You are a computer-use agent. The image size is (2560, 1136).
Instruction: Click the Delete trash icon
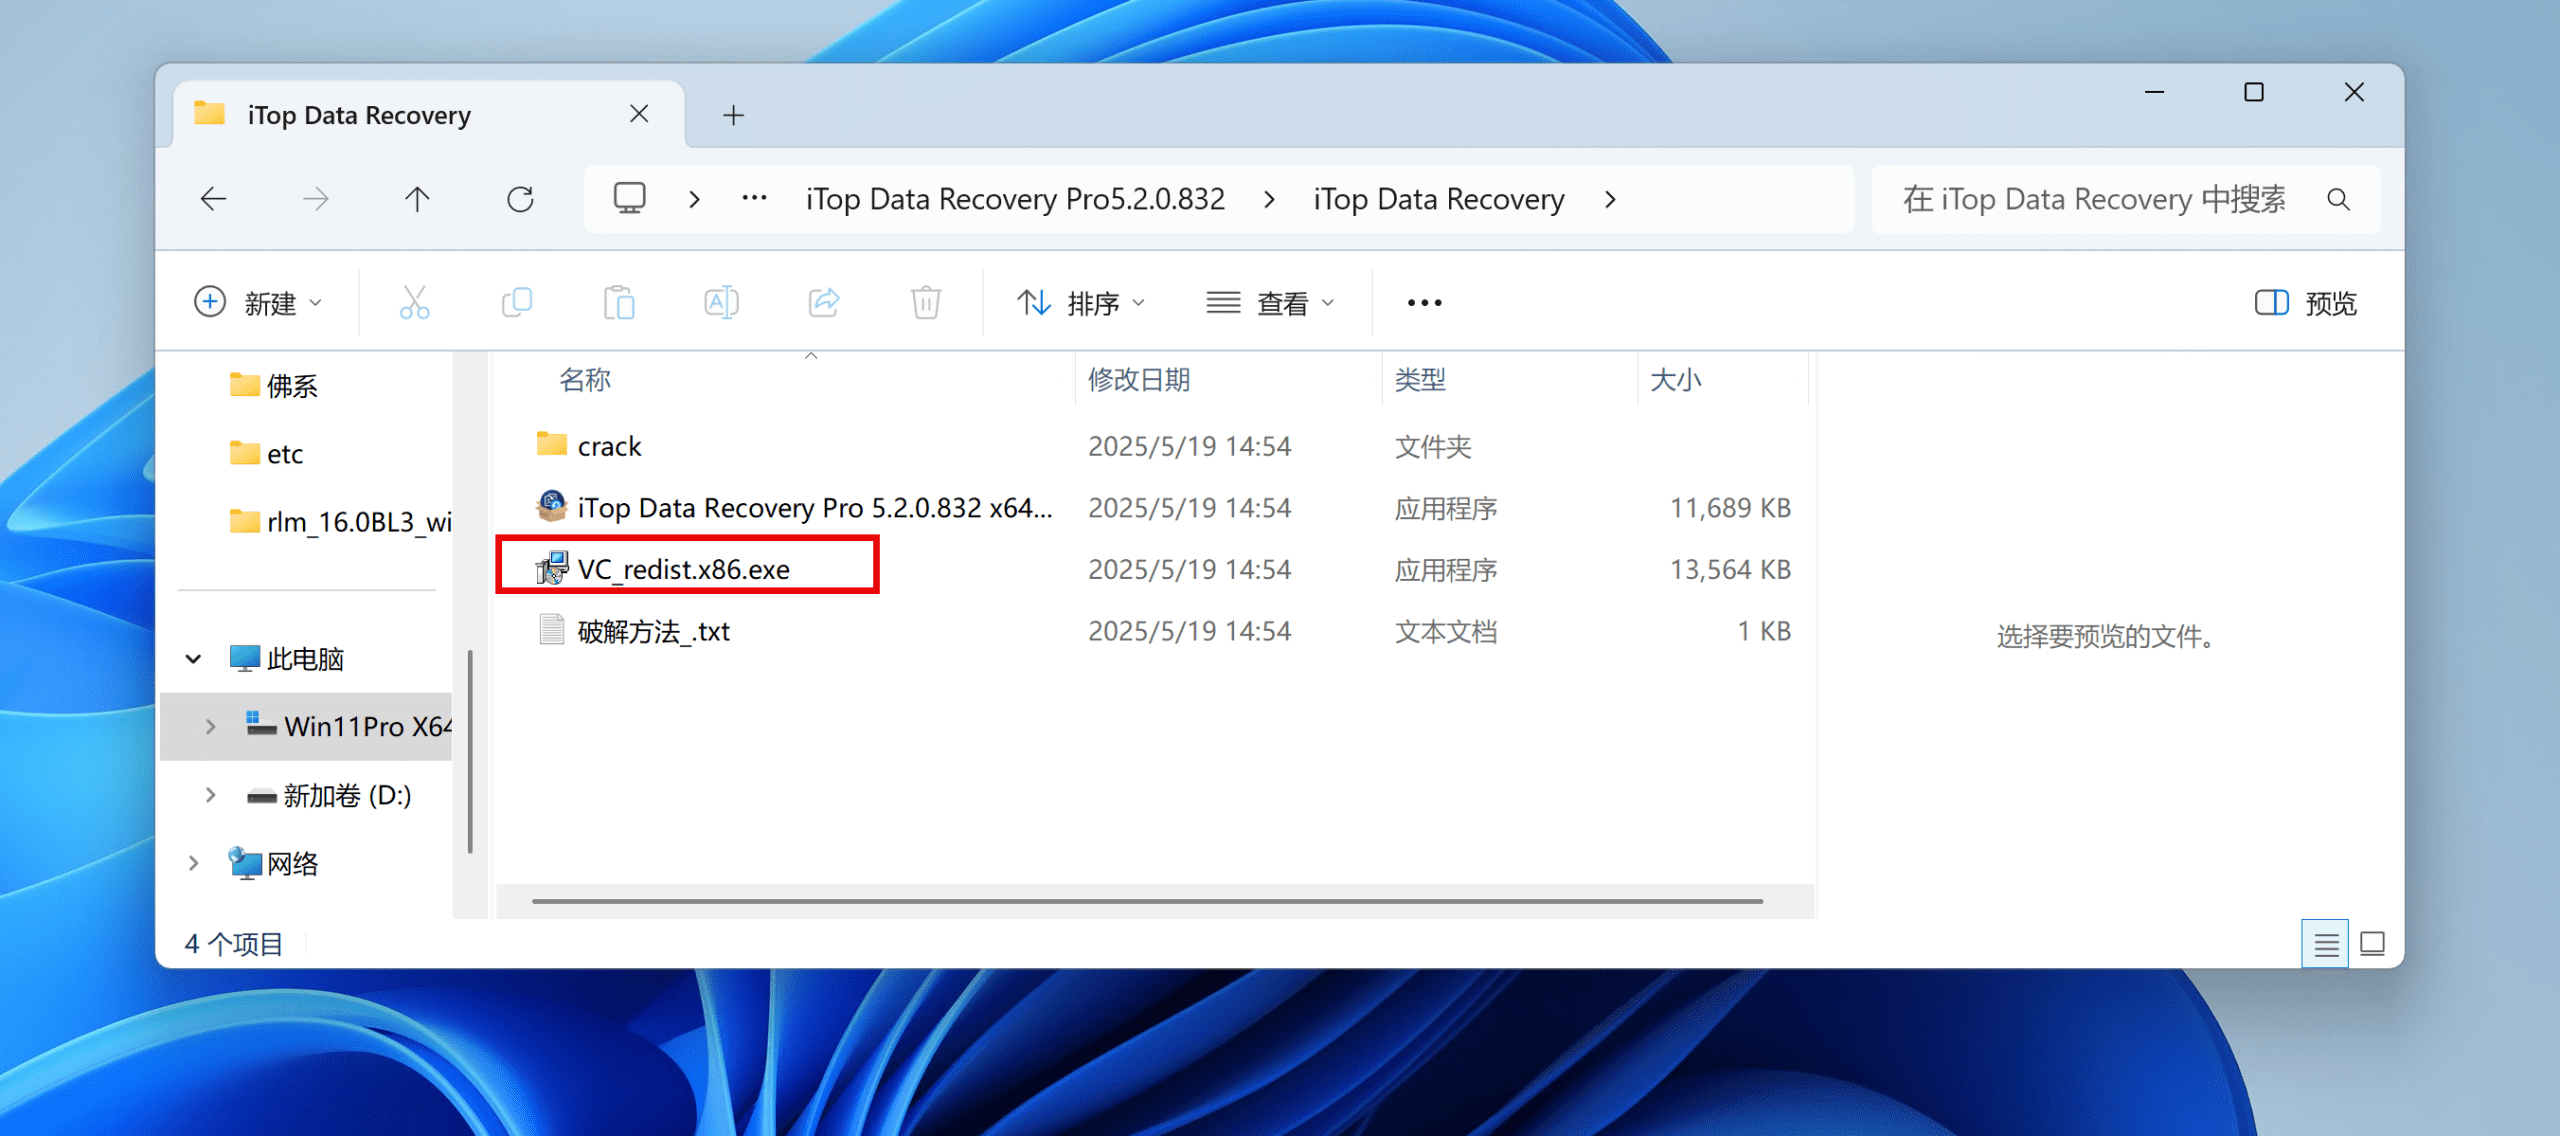[926, 302]
